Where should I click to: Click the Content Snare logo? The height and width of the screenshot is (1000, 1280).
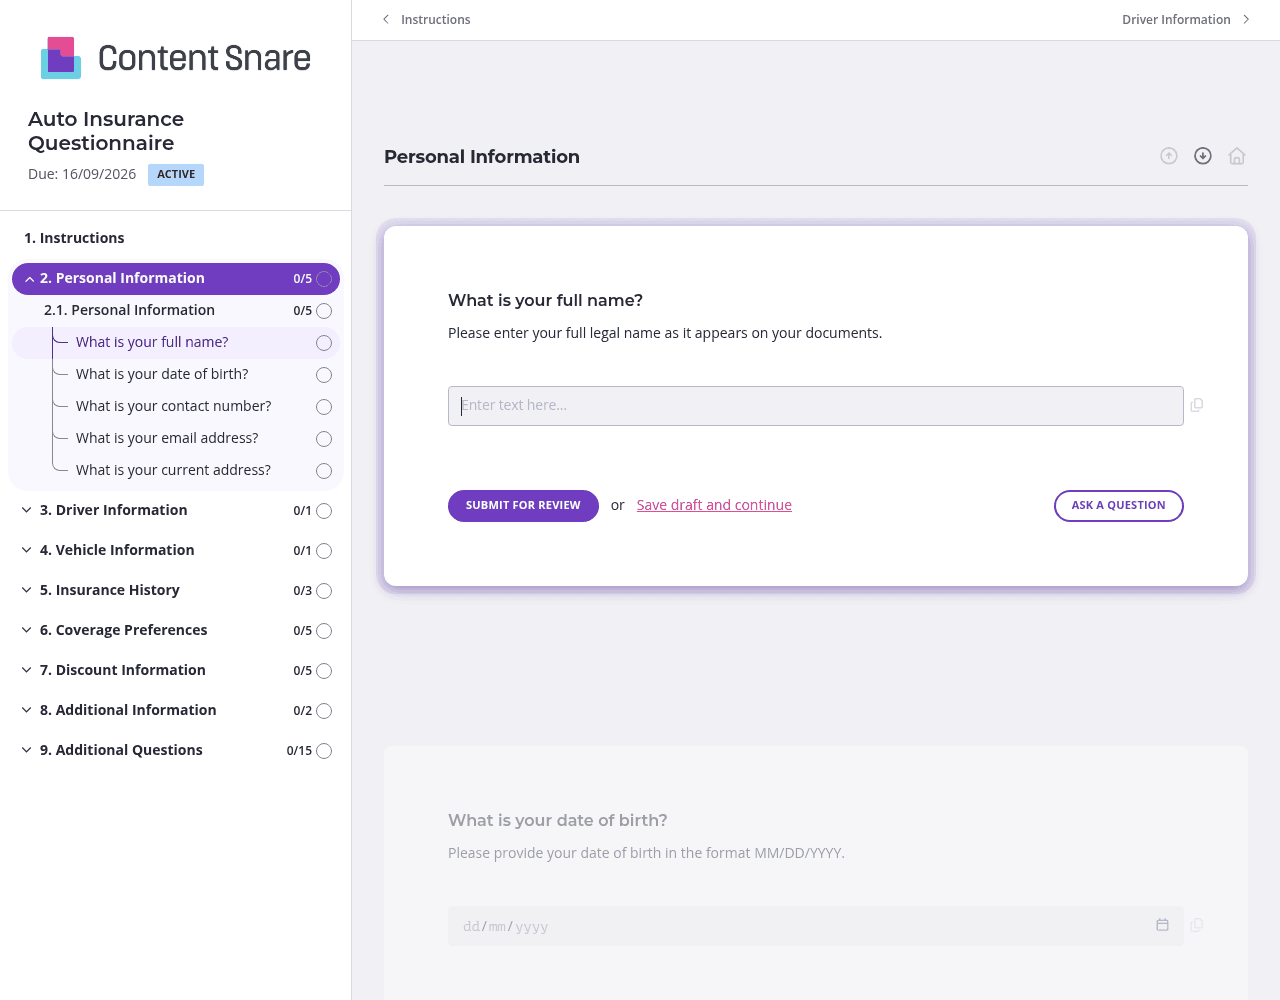point(176,58)
